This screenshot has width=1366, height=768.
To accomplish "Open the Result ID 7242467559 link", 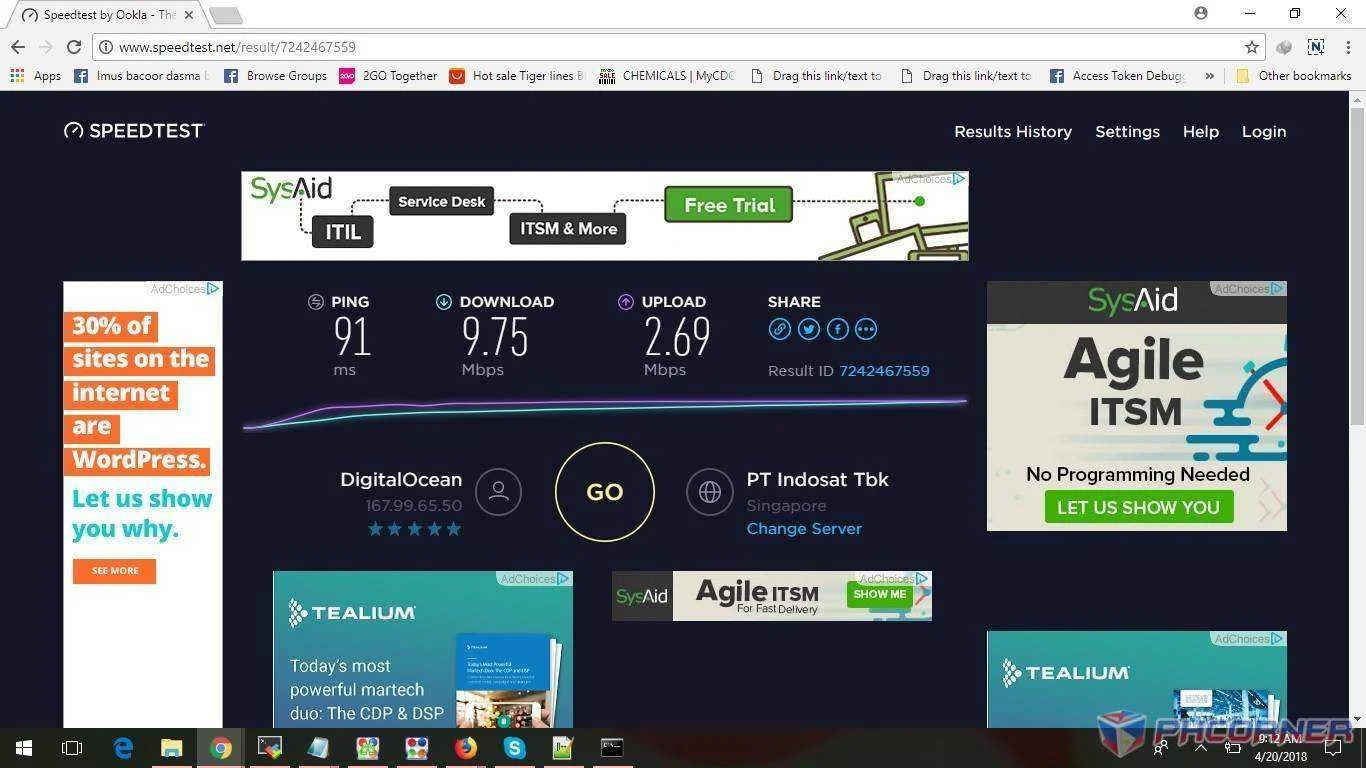I will click(x=884, y=370).
